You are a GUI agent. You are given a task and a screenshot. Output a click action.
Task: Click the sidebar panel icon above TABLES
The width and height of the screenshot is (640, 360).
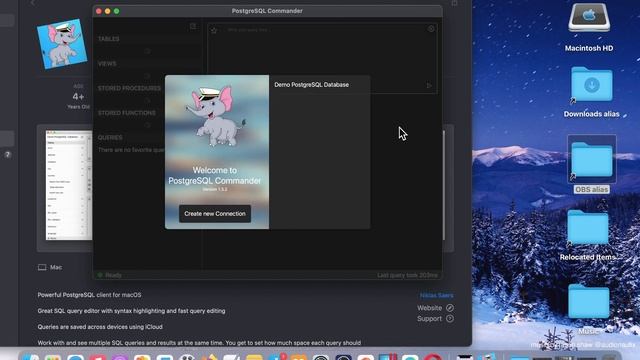(x=193, y=27)
